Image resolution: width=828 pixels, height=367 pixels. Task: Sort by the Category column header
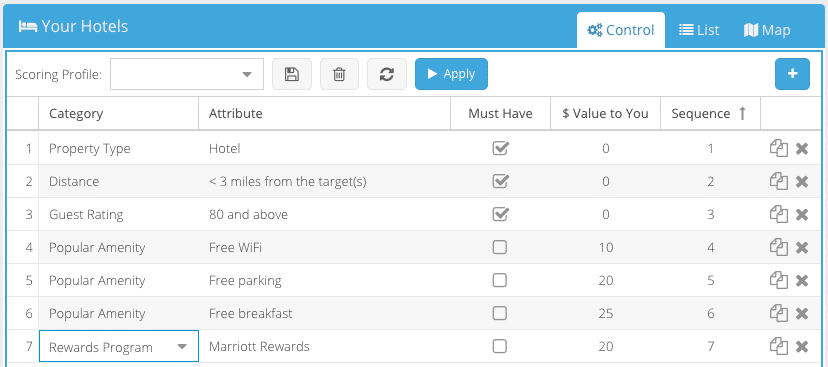(118, 114)
